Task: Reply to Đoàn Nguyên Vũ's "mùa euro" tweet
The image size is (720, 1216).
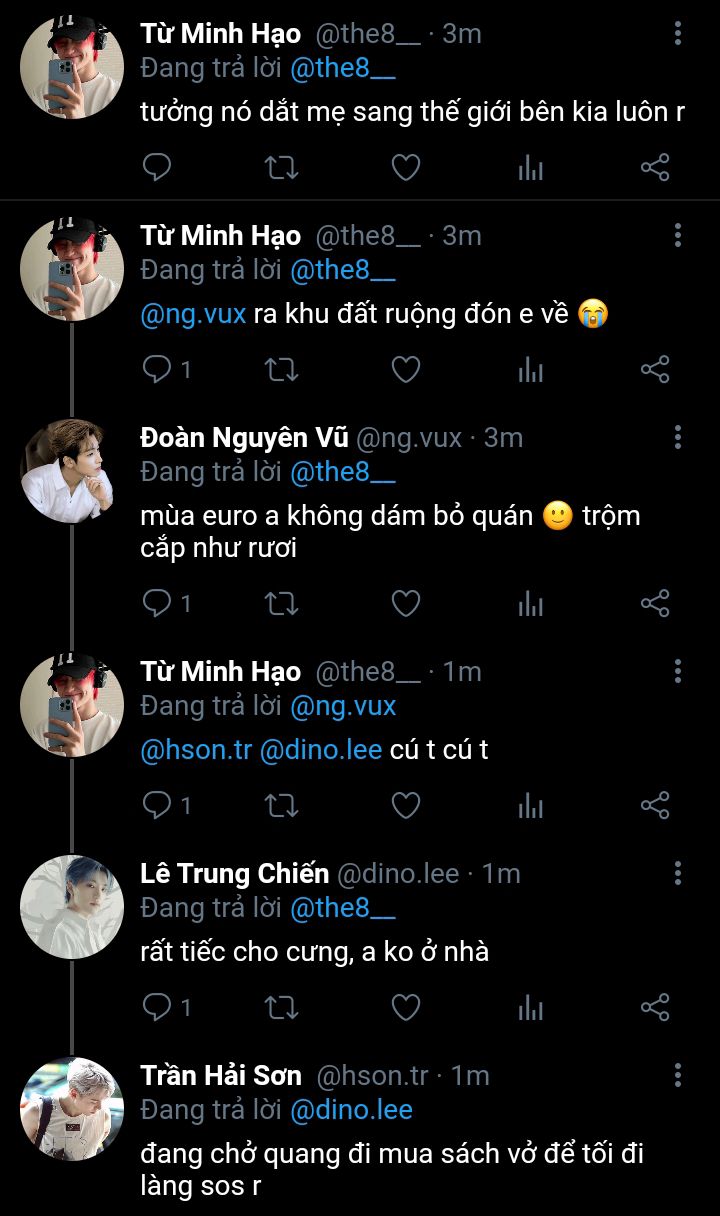Action: (x=157, y=603)
